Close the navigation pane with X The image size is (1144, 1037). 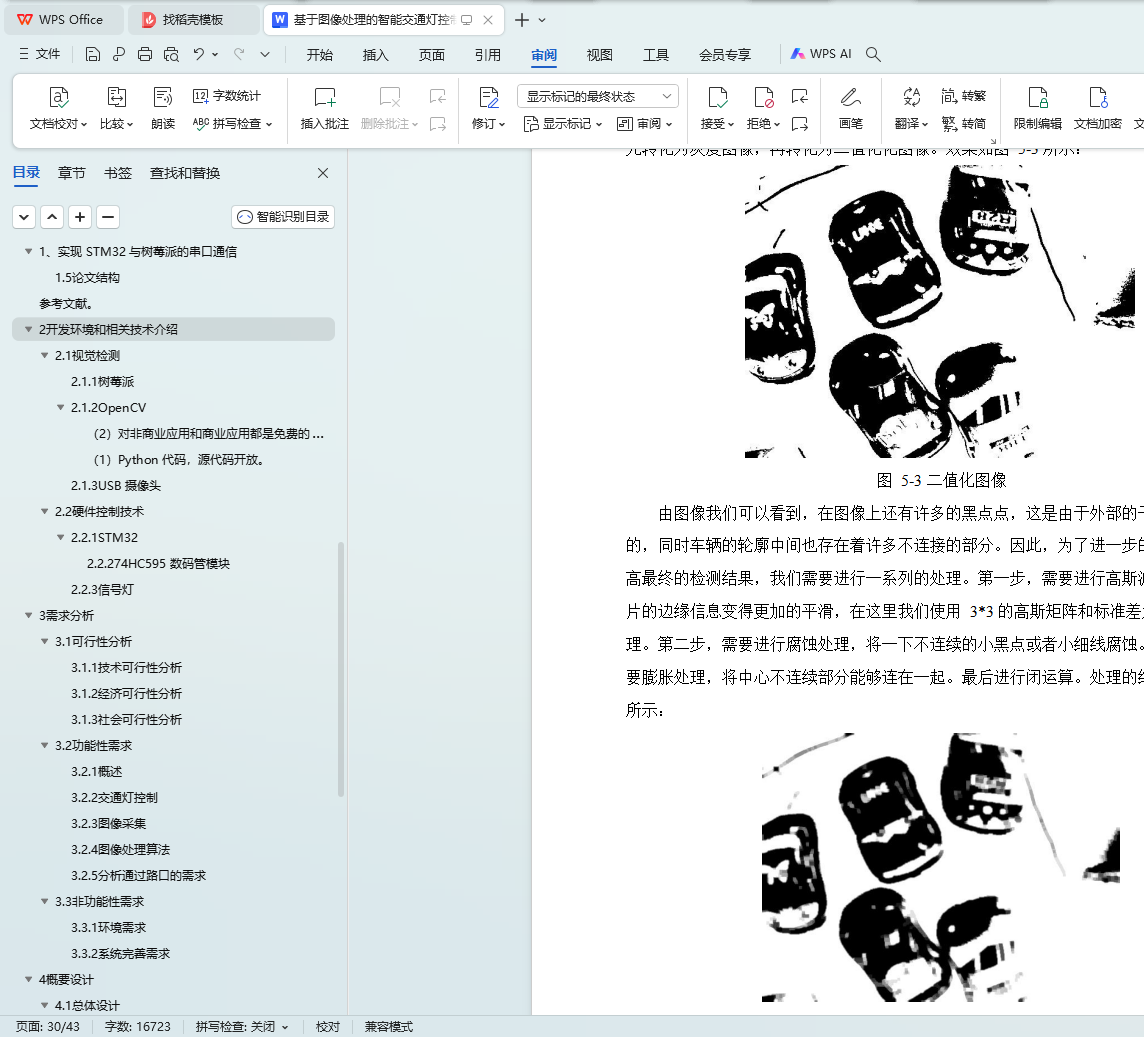pyautogui.click(x=323, y=173)
